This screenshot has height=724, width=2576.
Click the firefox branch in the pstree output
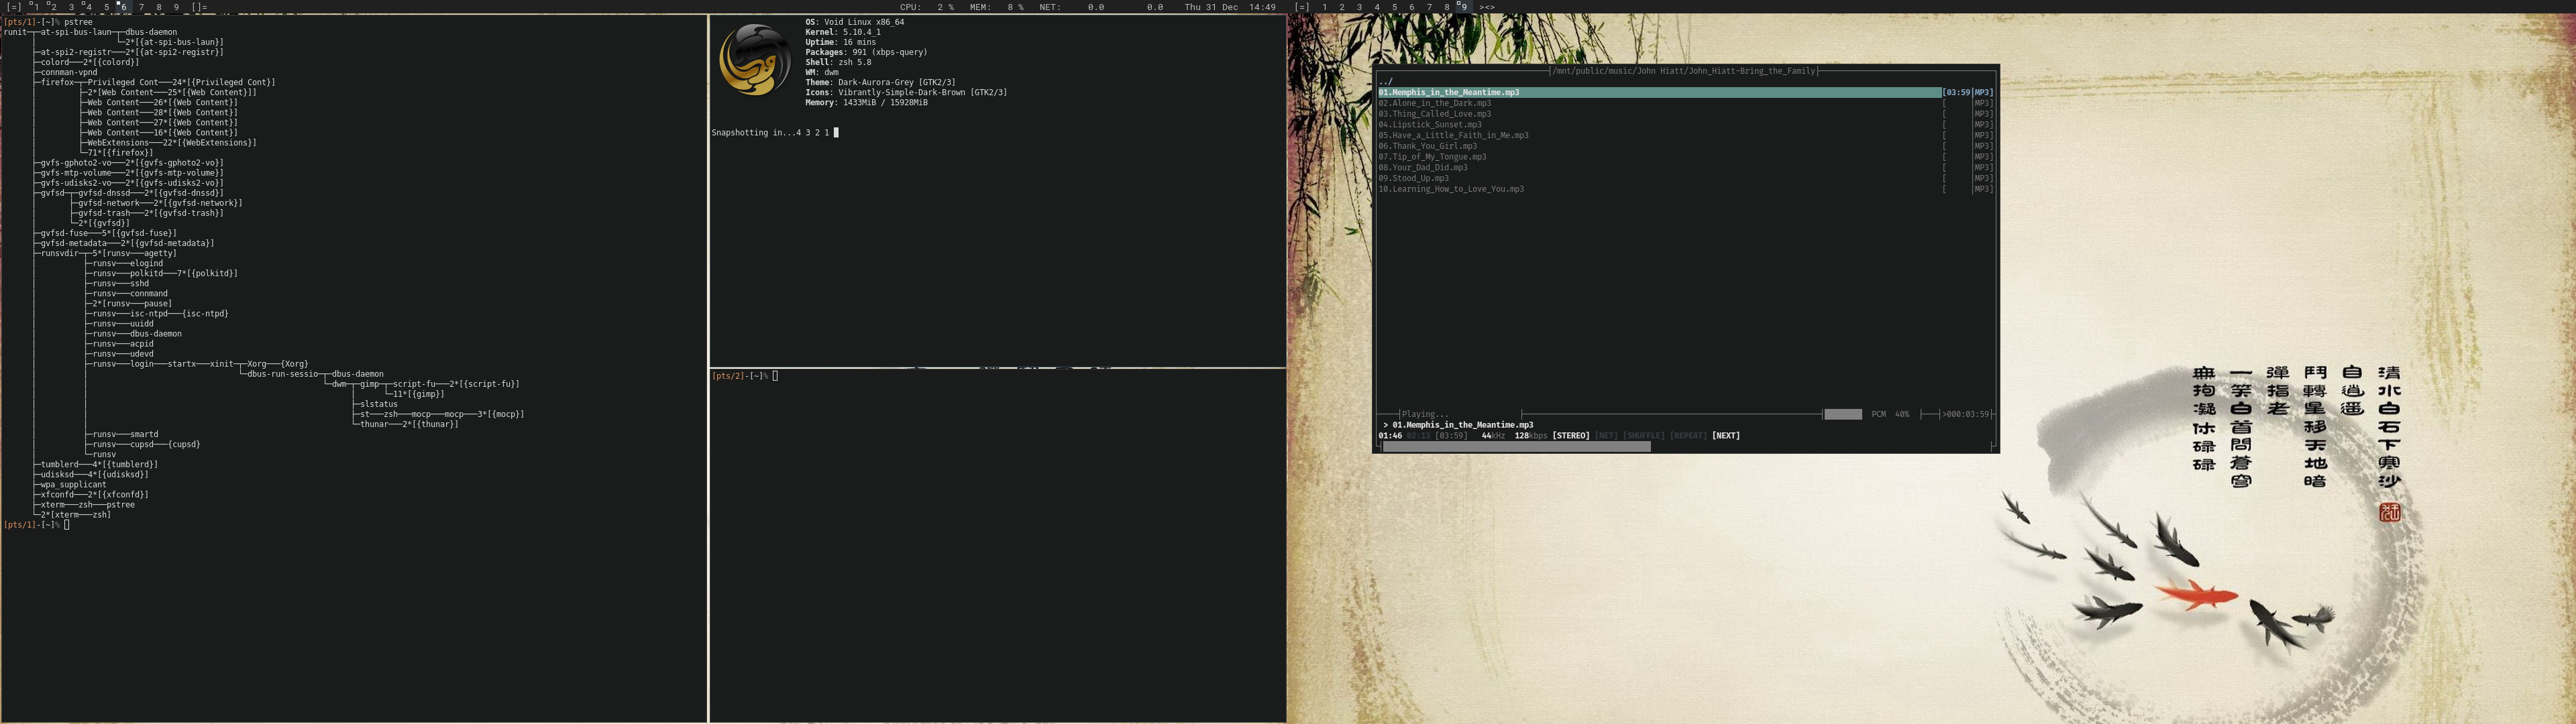pyautogui.click(x=57, y=82)
